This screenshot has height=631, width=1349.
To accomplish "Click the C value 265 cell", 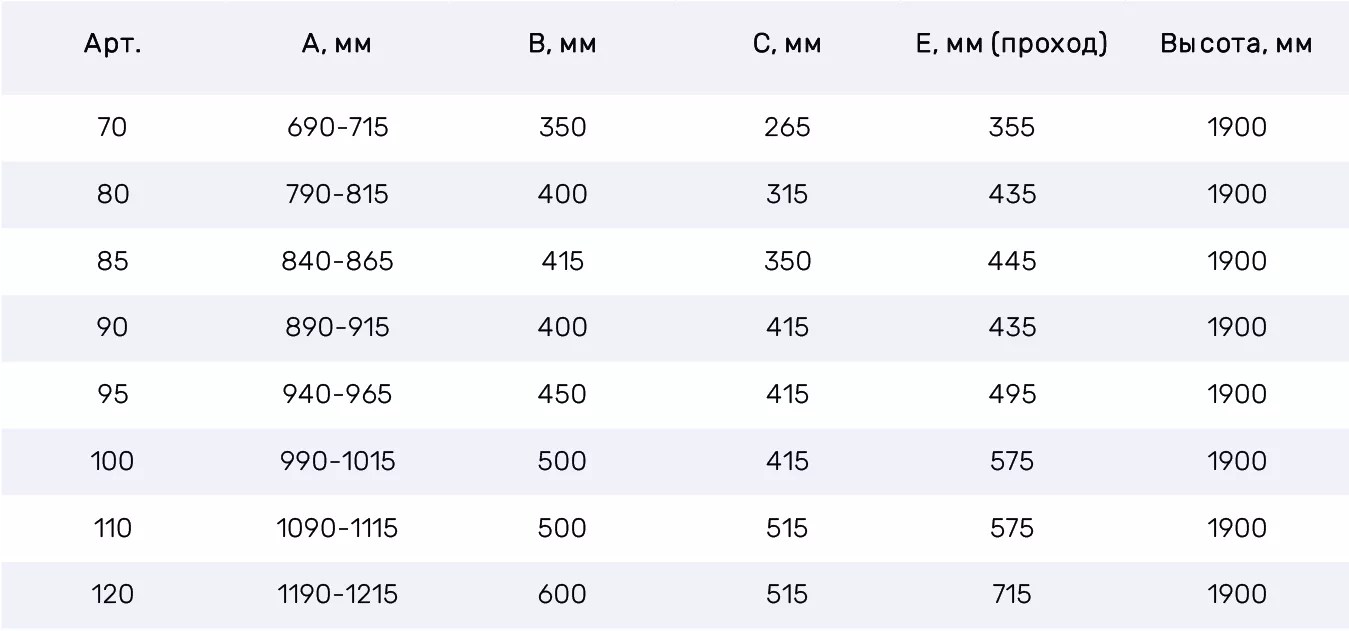I will click(x=787, y=128).
